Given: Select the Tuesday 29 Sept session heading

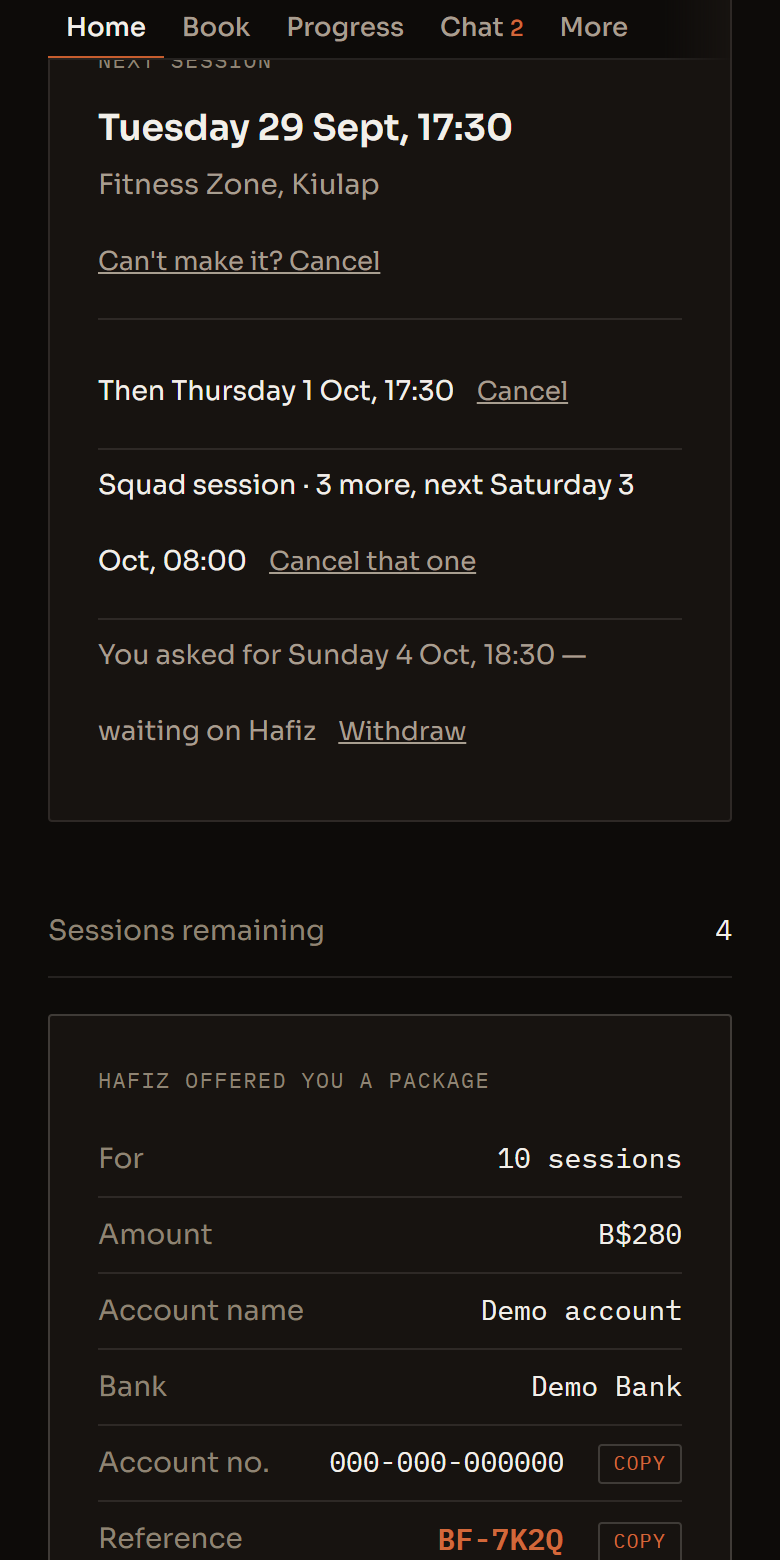Looking at the screenshot, I should click(x=305, y=128).
